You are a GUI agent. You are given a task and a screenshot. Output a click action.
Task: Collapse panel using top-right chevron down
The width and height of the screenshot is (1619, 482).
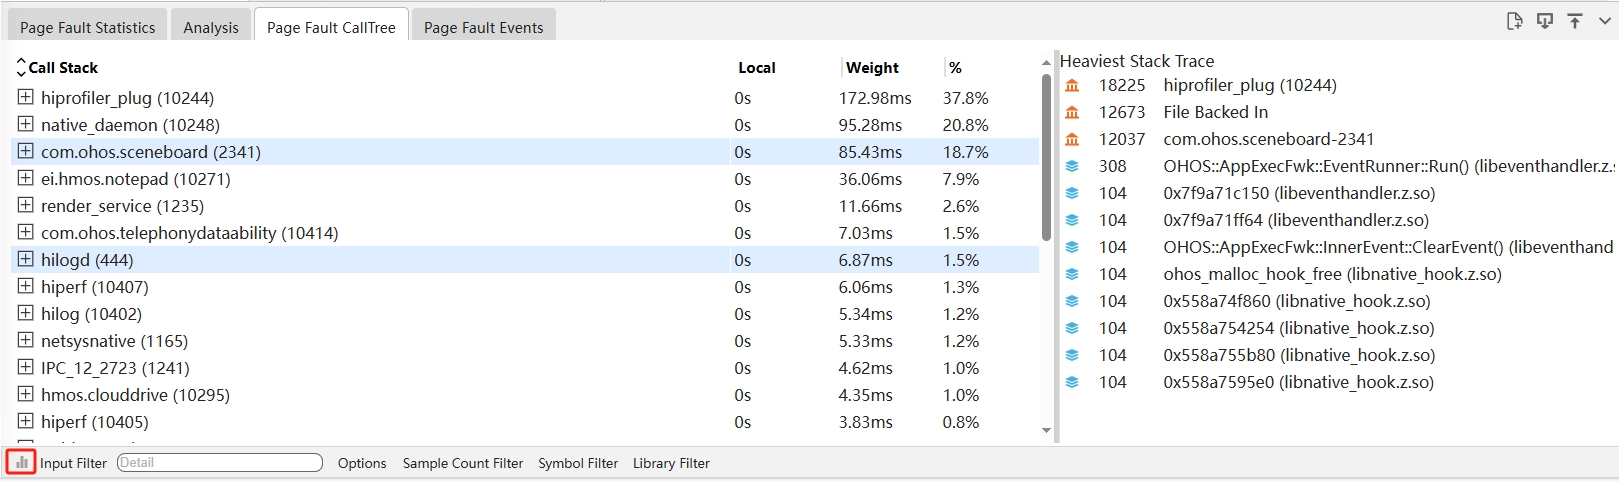(x=1604, y=21)
